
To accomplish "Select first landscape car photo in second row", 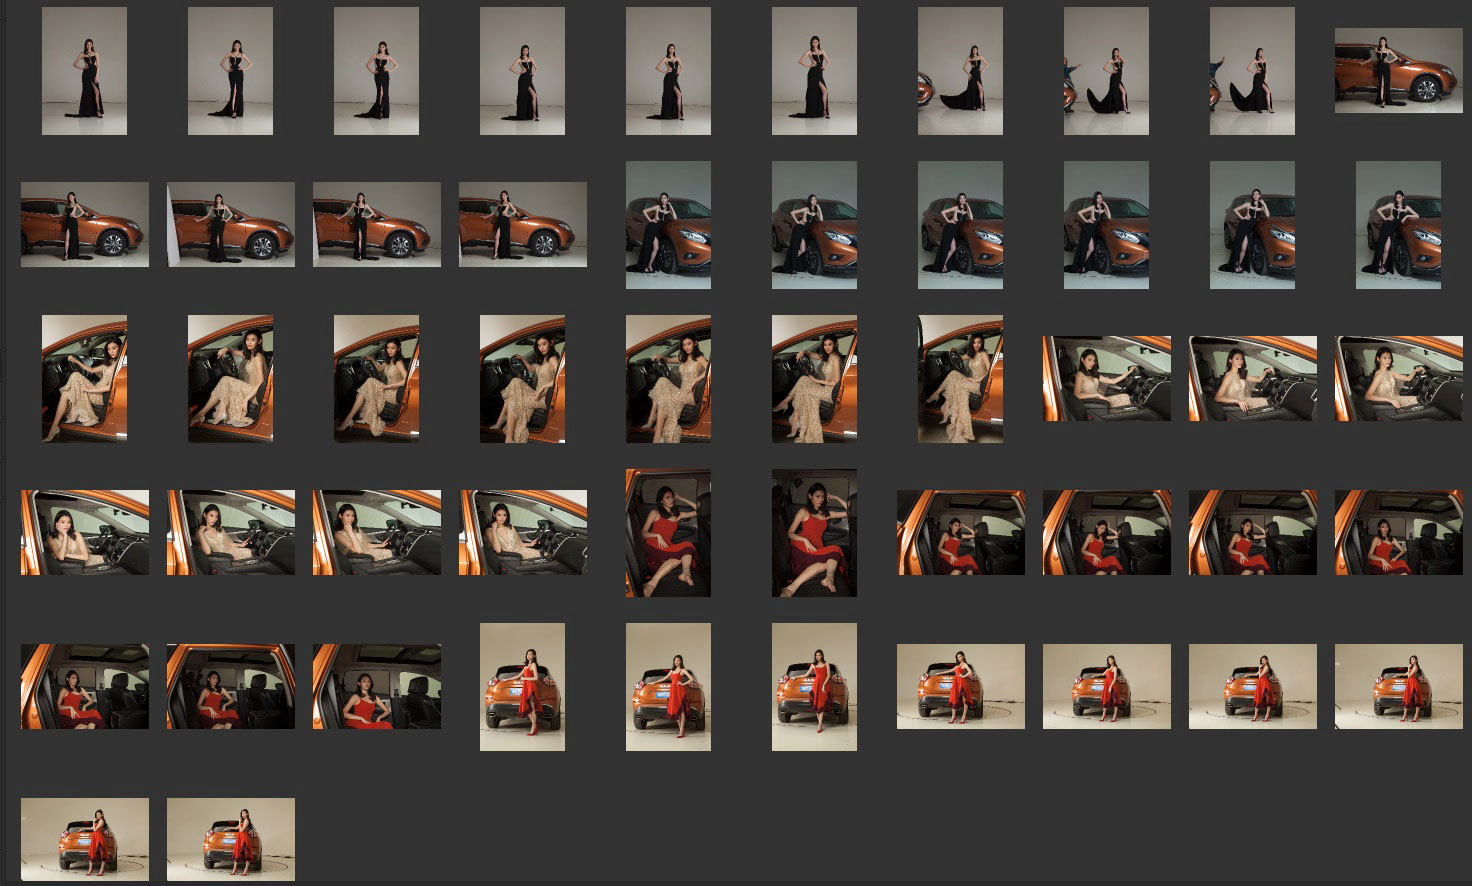I will [85, 225].
